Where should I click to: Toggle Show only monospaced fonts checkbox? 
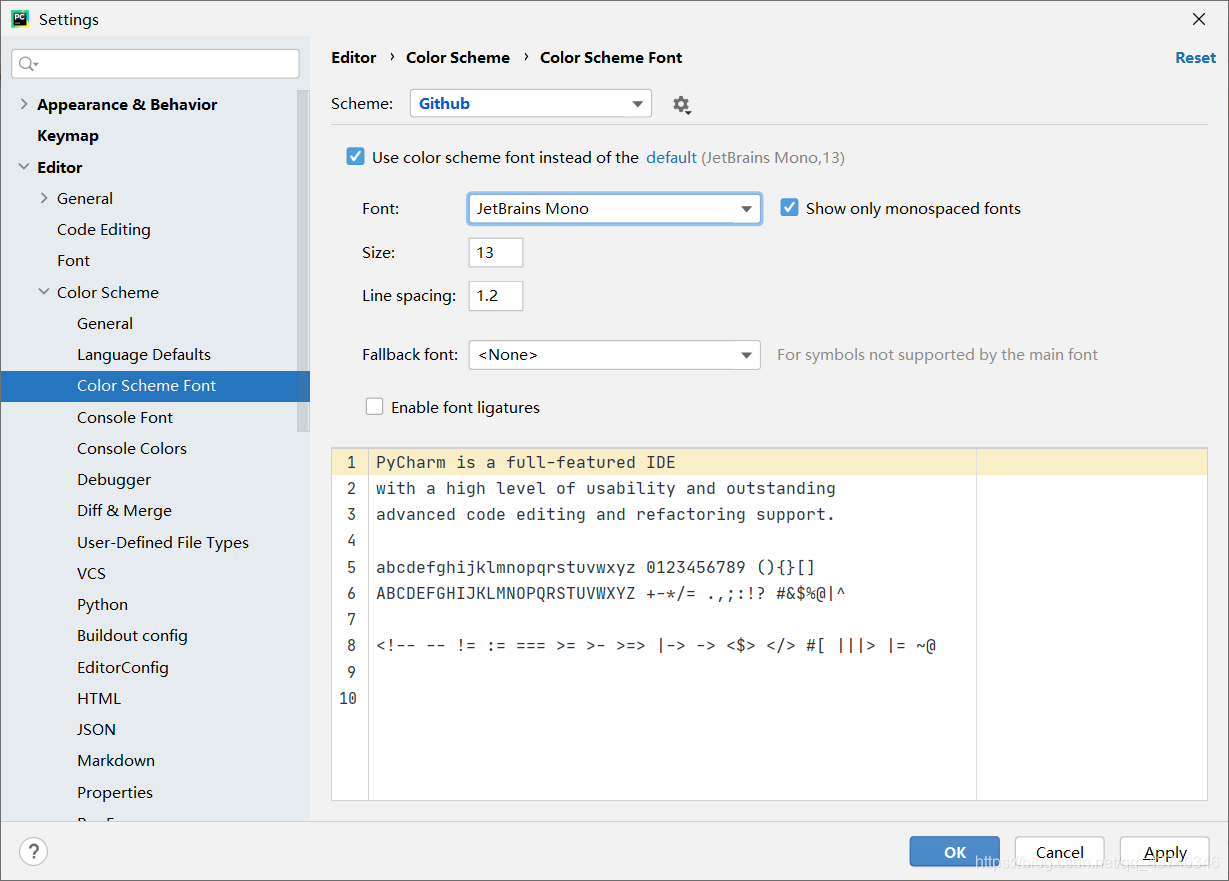pyautogui.click(x=789, y=208)
